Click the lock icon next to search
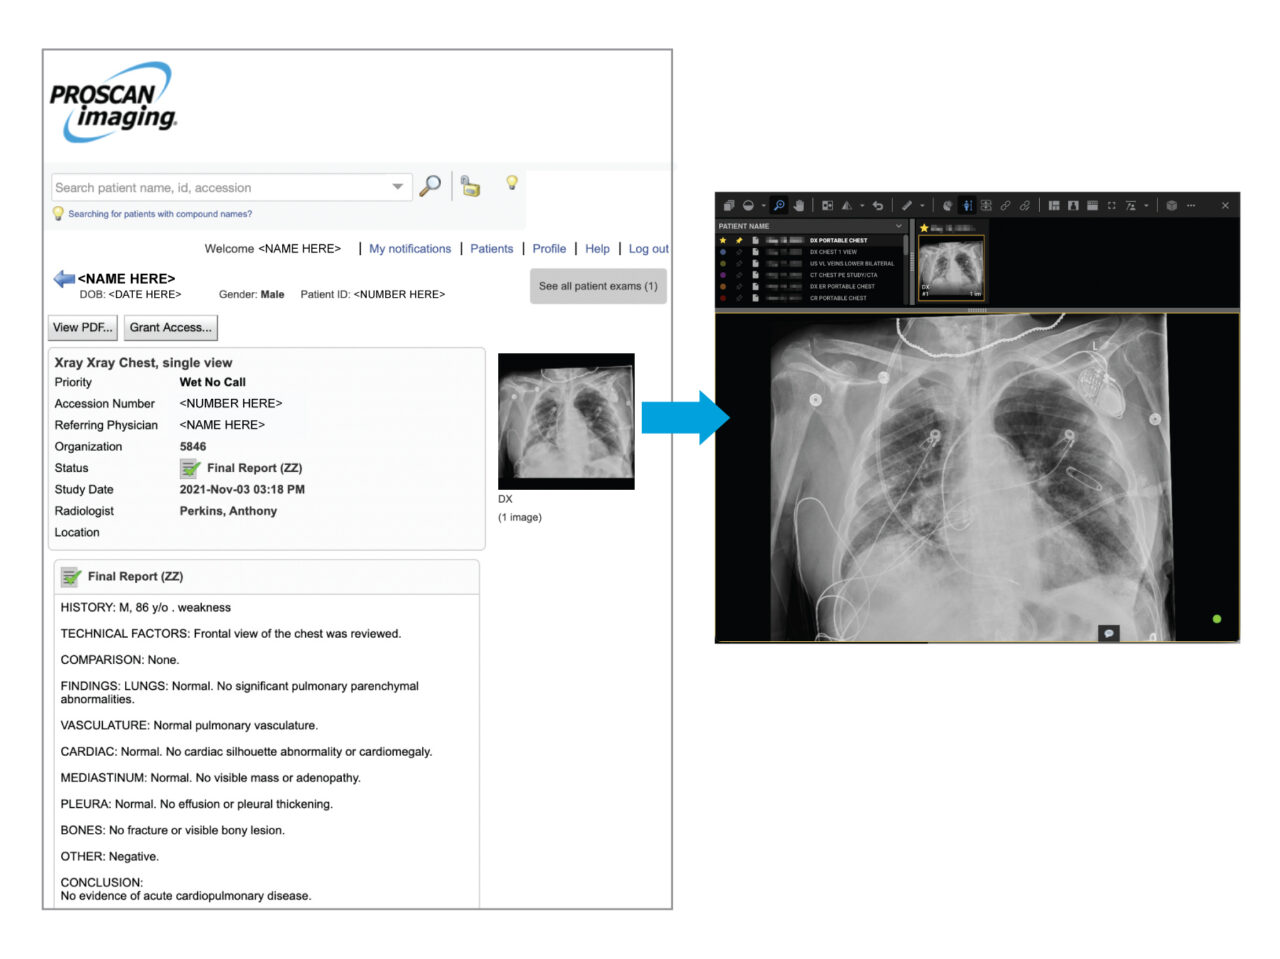This screenshot has width=1280, height=959. pos(470,186)
